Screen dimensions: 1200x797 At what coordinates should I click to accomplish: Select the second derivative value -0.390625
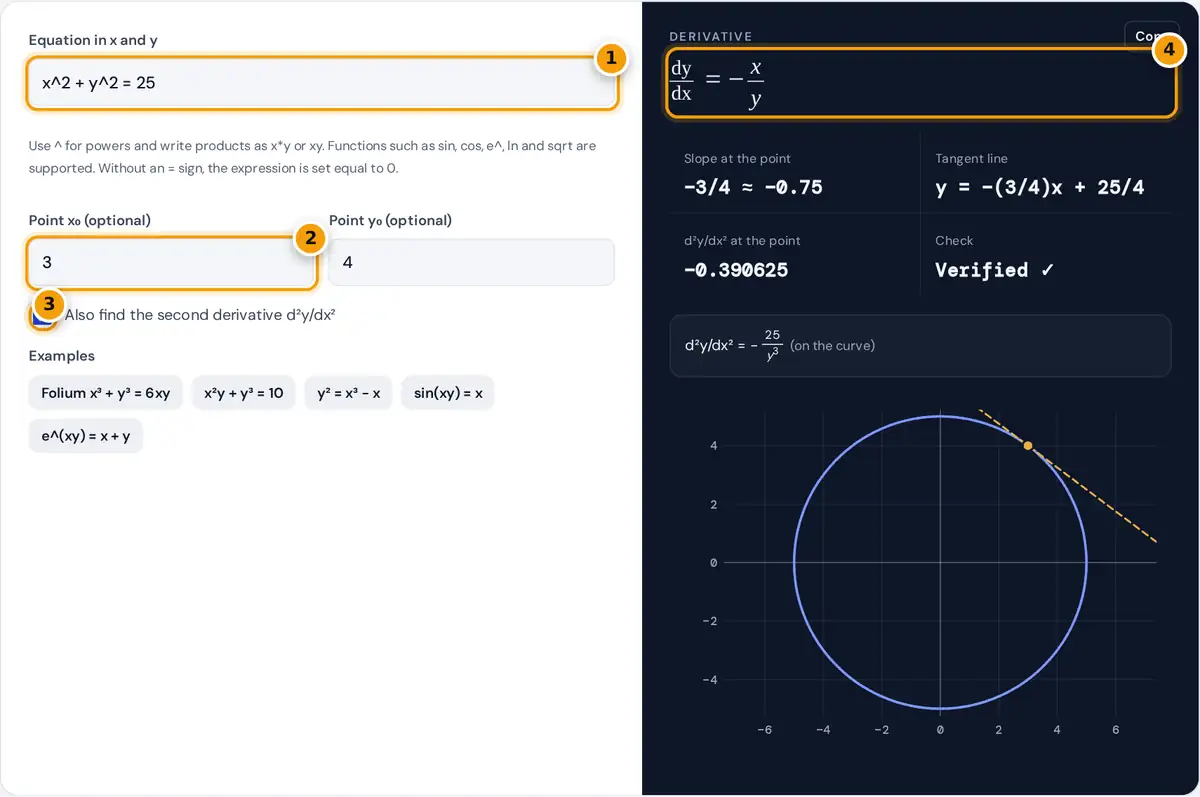click(x=736, y=270)
